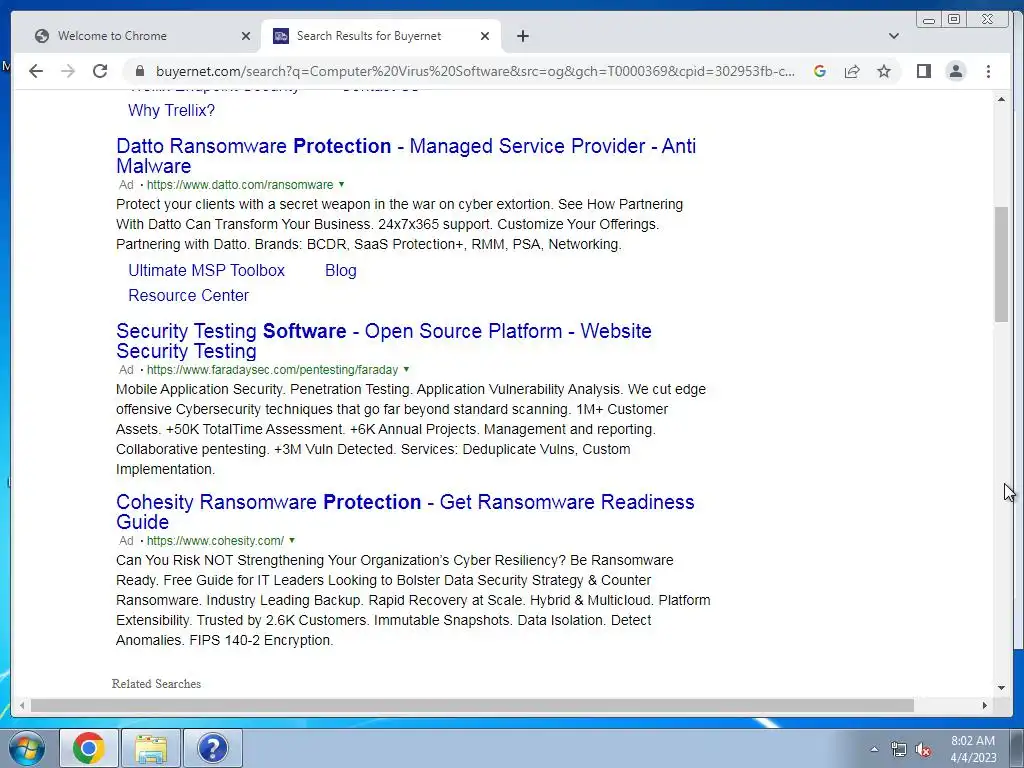Click the forward navigation arrow
Screen dimensions: 1024x768
68,71
